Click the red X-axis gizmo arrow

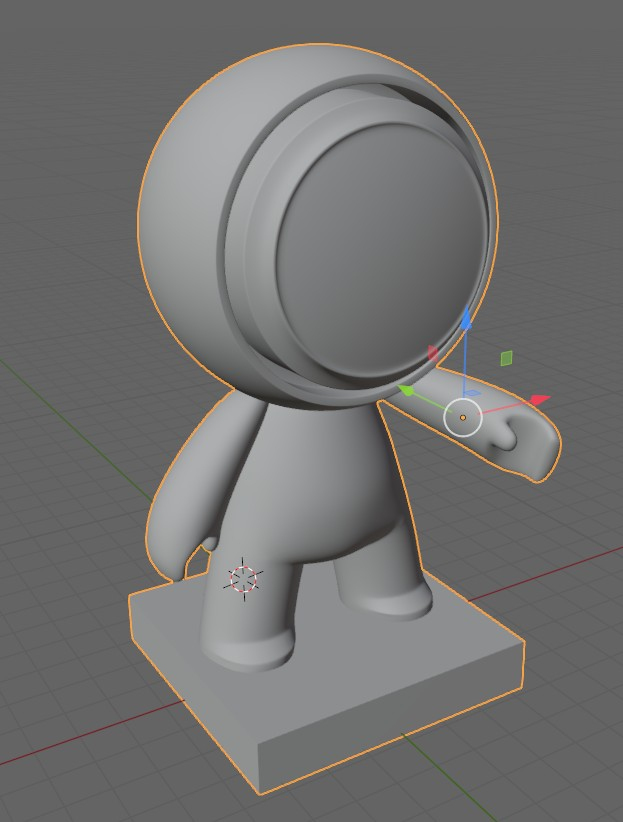pyautogui.click(x=540, y=400)
